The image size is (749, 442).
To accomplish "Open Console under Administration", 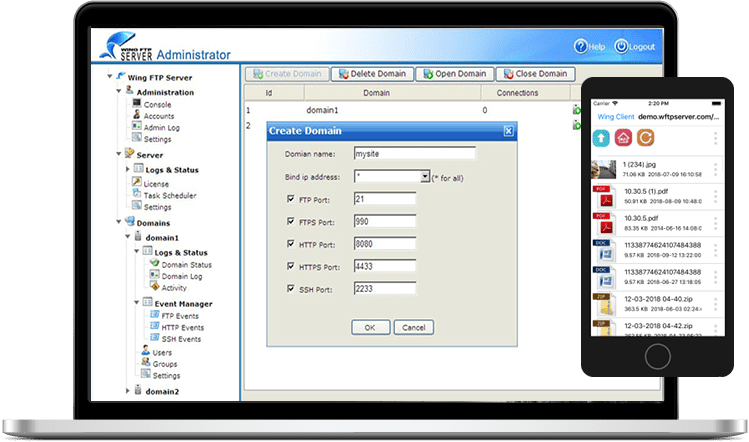I will click(157, 104).
